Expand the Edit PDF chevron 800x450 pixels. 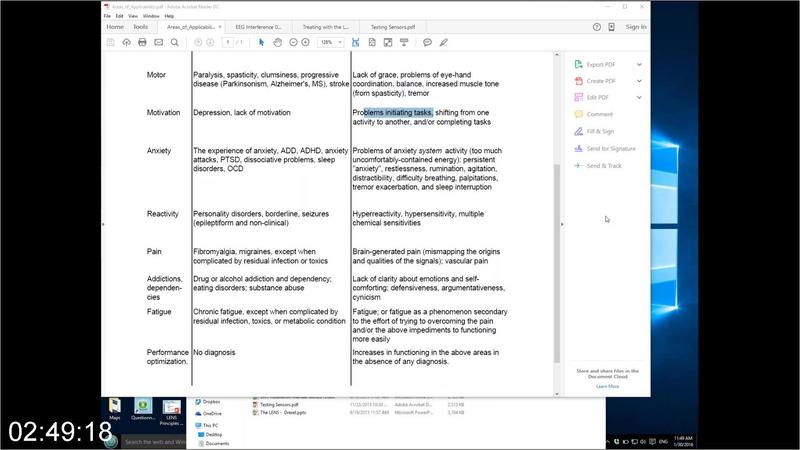point(639,97)
